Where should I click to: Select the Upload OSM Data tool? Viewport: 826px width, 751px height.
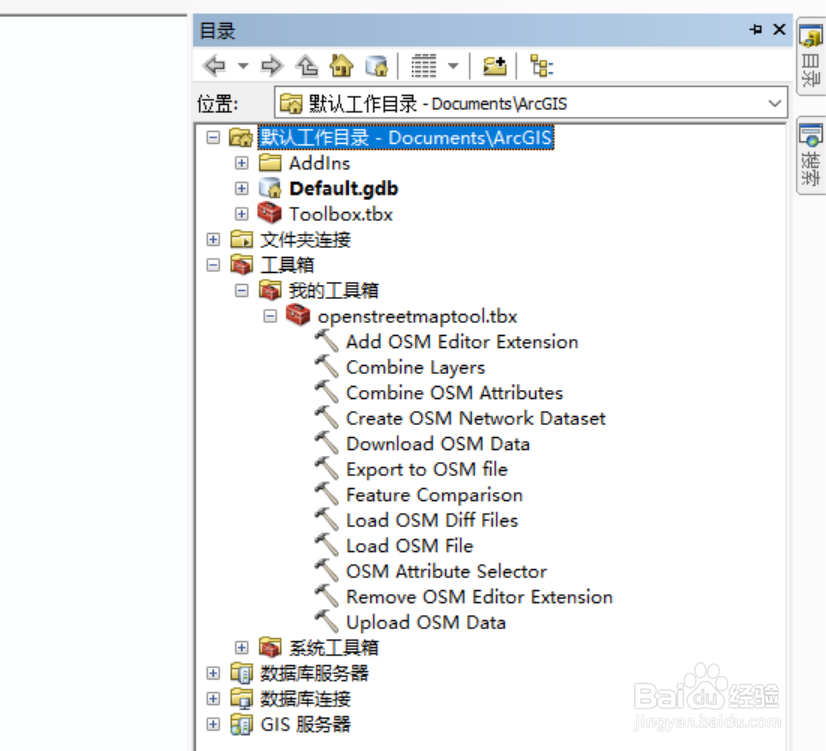click(426, 622)
